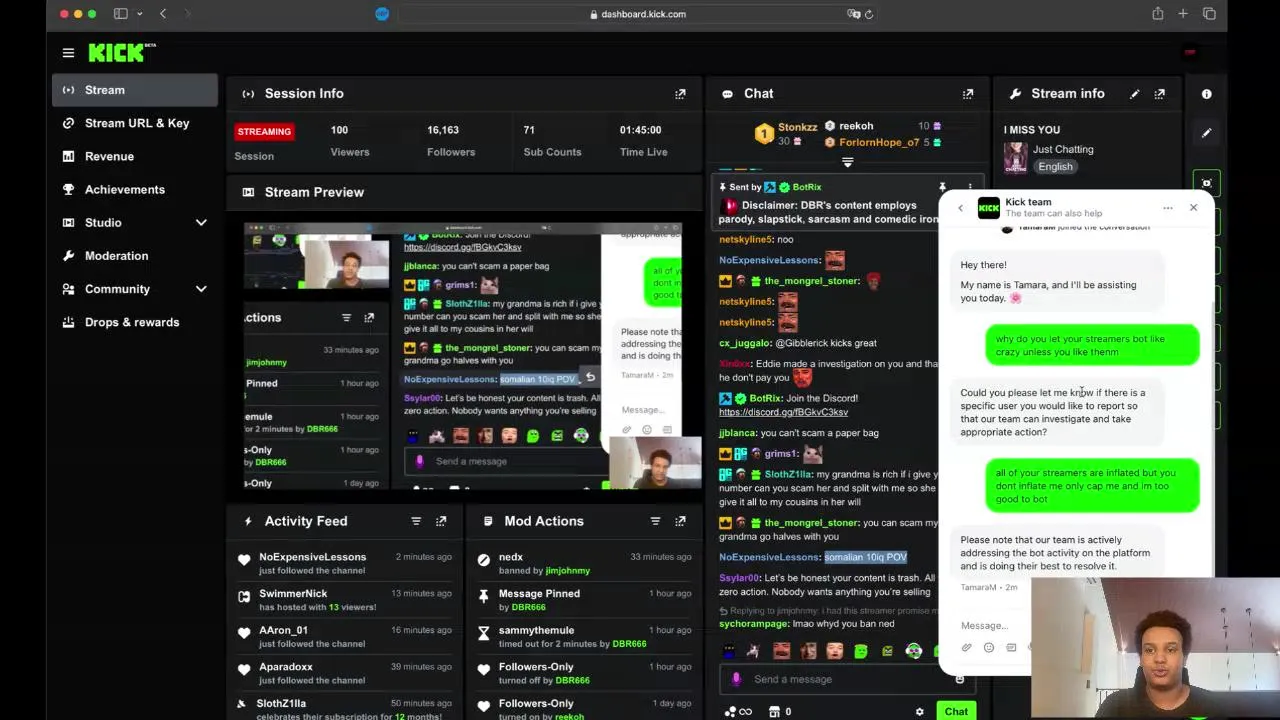Go back in the Kick team support chat
Image resolution: width=1280 pixels, height=720 pixels.
(960, 208)
